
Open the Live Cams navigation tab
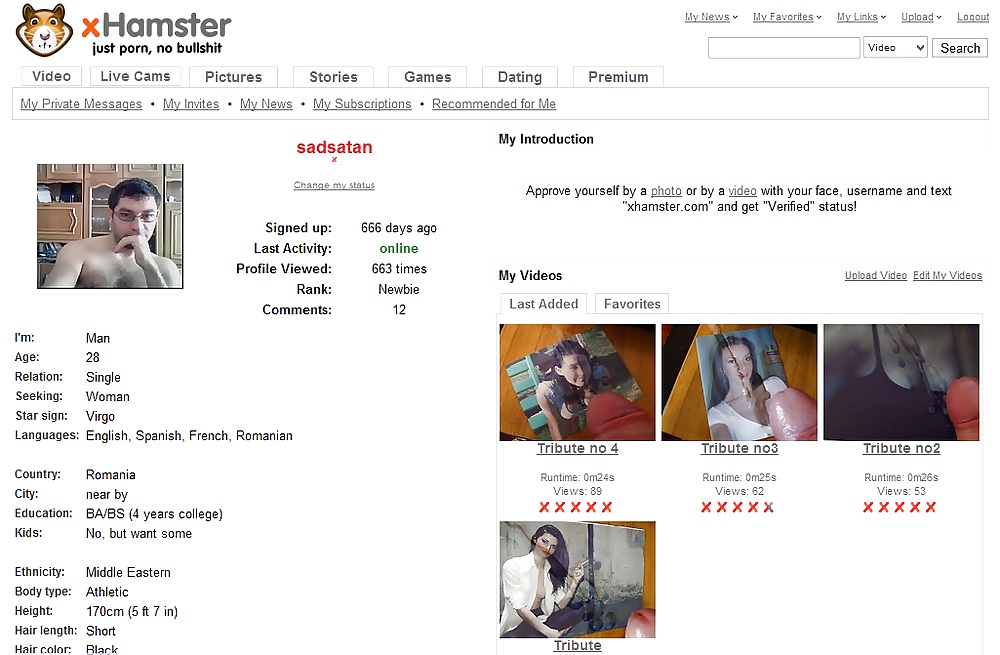coord(135,77)
